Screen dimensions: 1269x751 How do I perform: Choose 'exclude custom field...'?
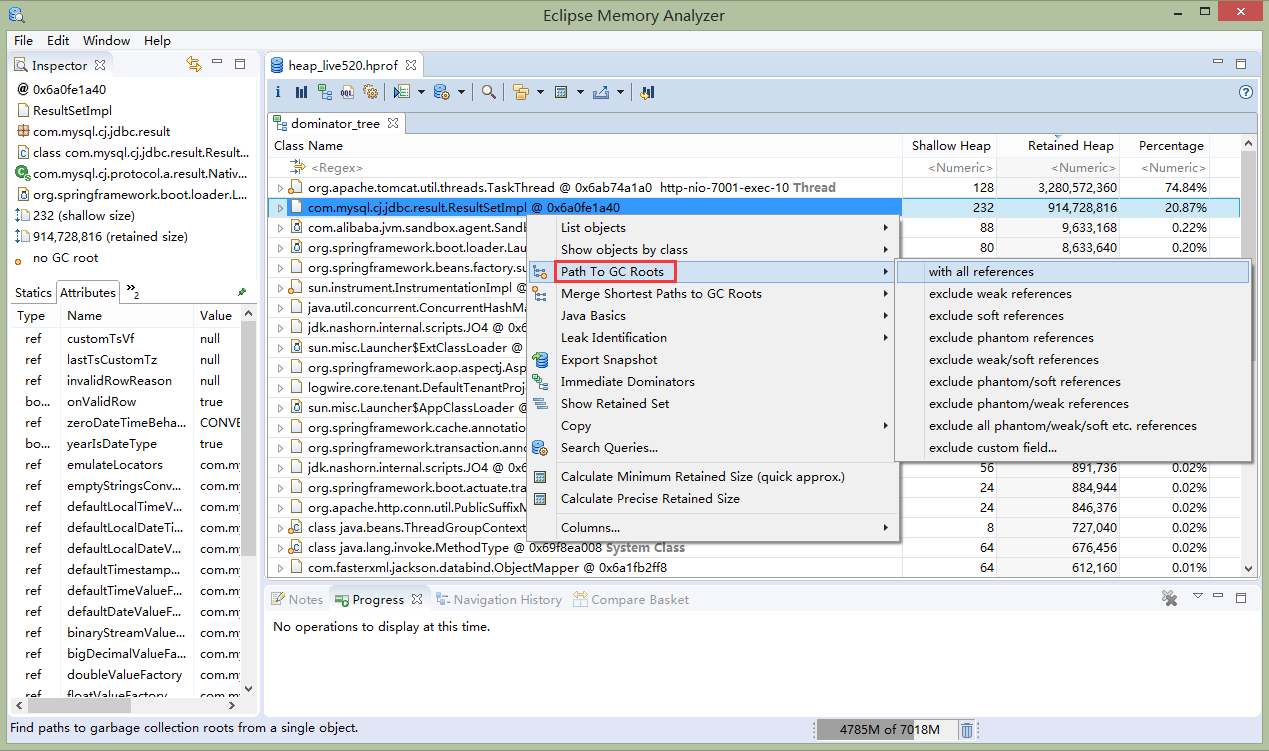pos(1073,448)
